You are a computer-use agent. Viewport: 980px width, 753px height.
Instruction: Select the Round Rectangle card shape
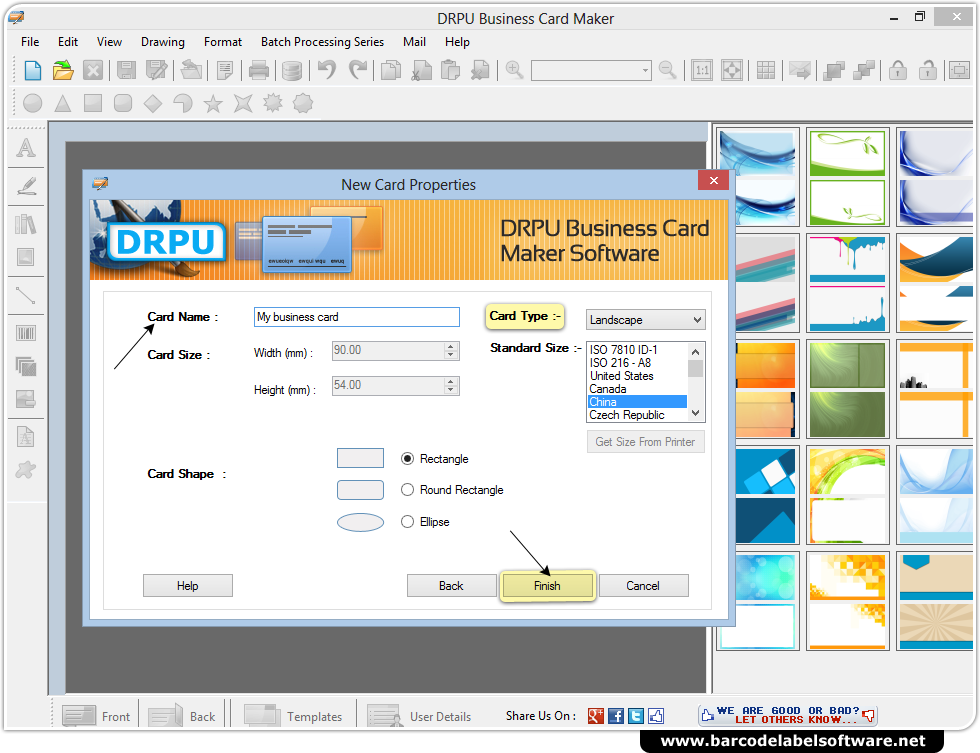point(408,490)
